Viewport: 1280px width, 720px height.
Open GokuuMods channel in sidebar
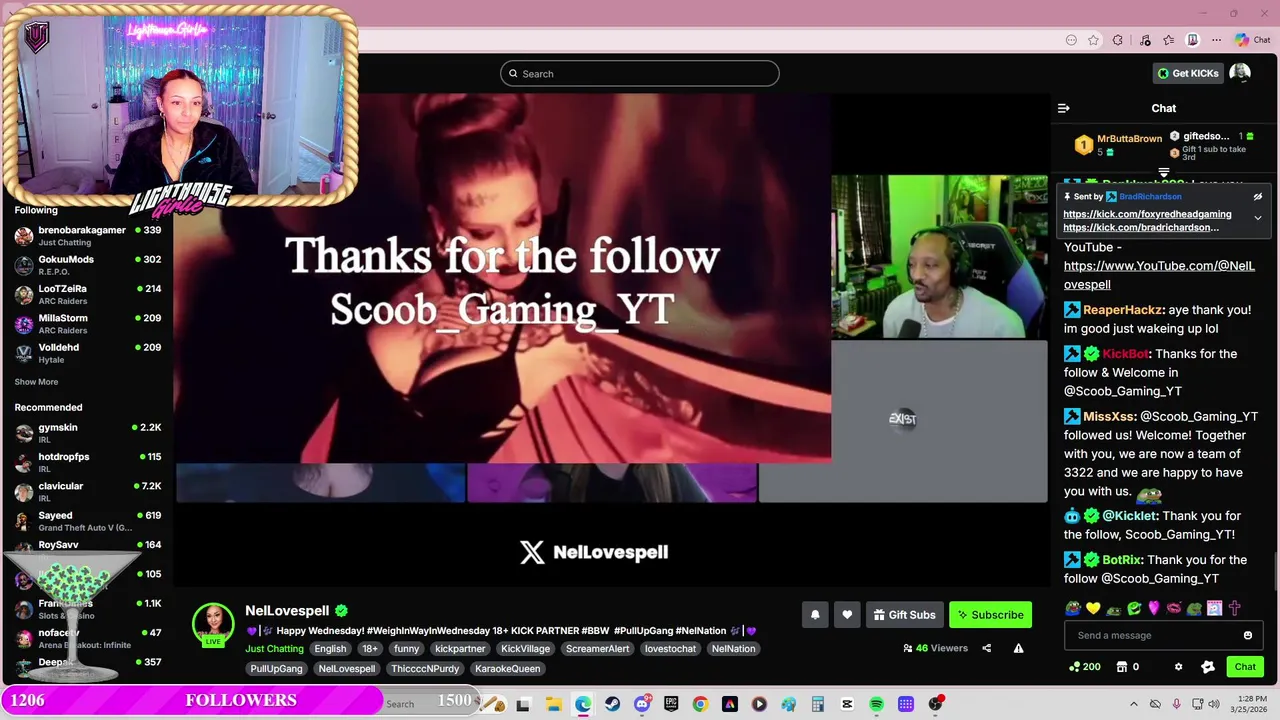88,265
